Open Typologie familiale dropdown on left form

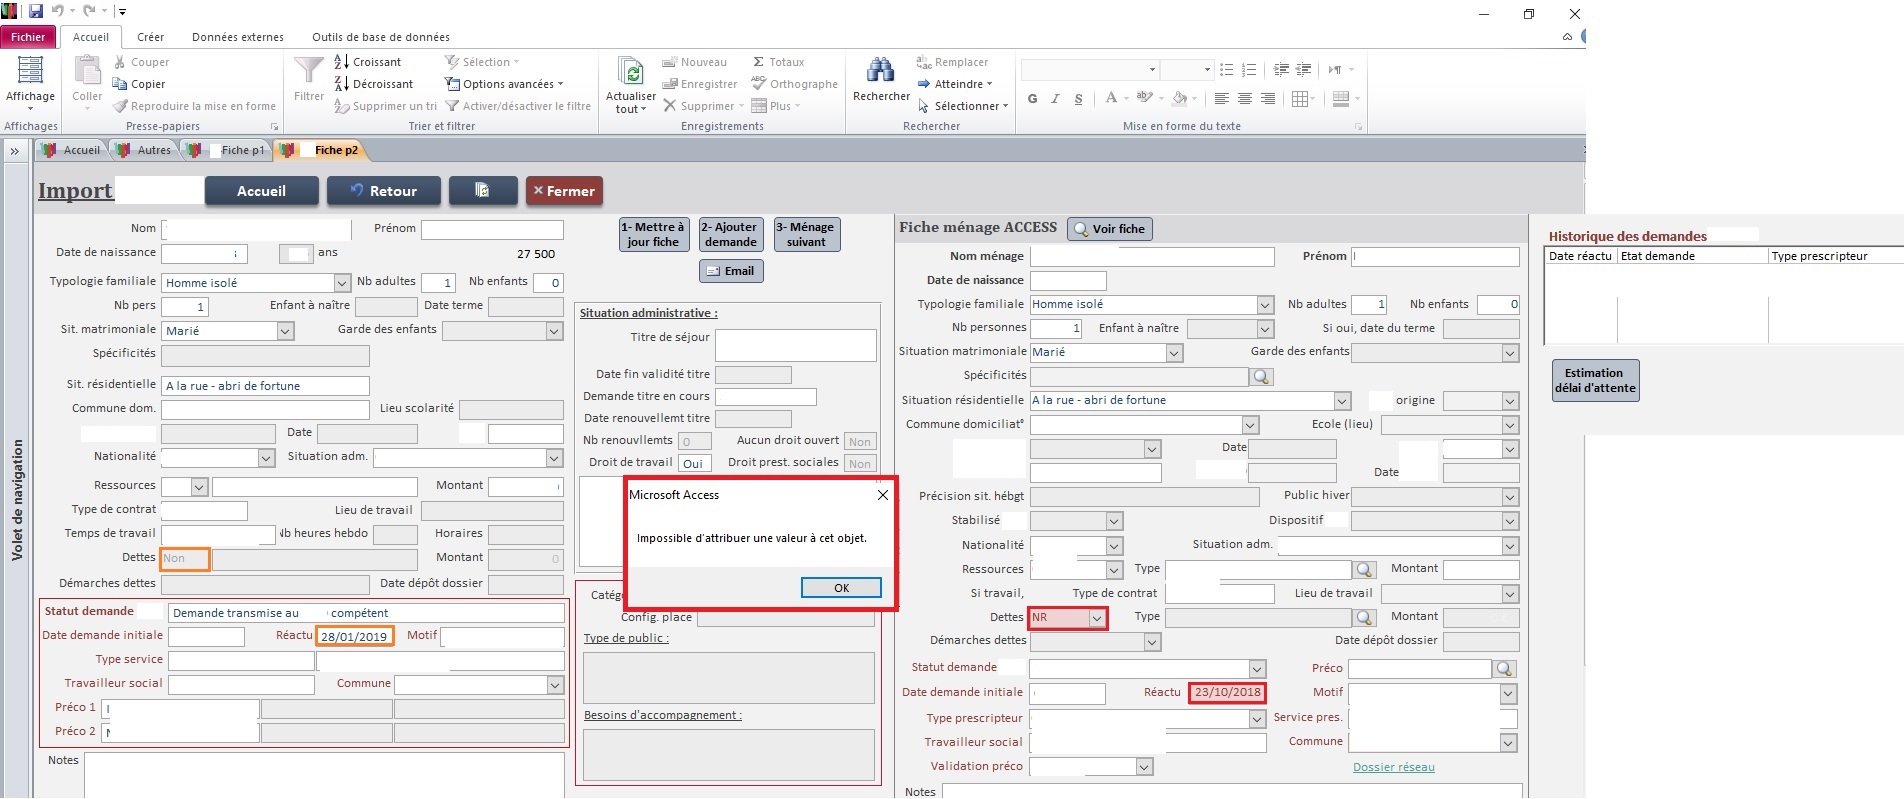(342, 283)
